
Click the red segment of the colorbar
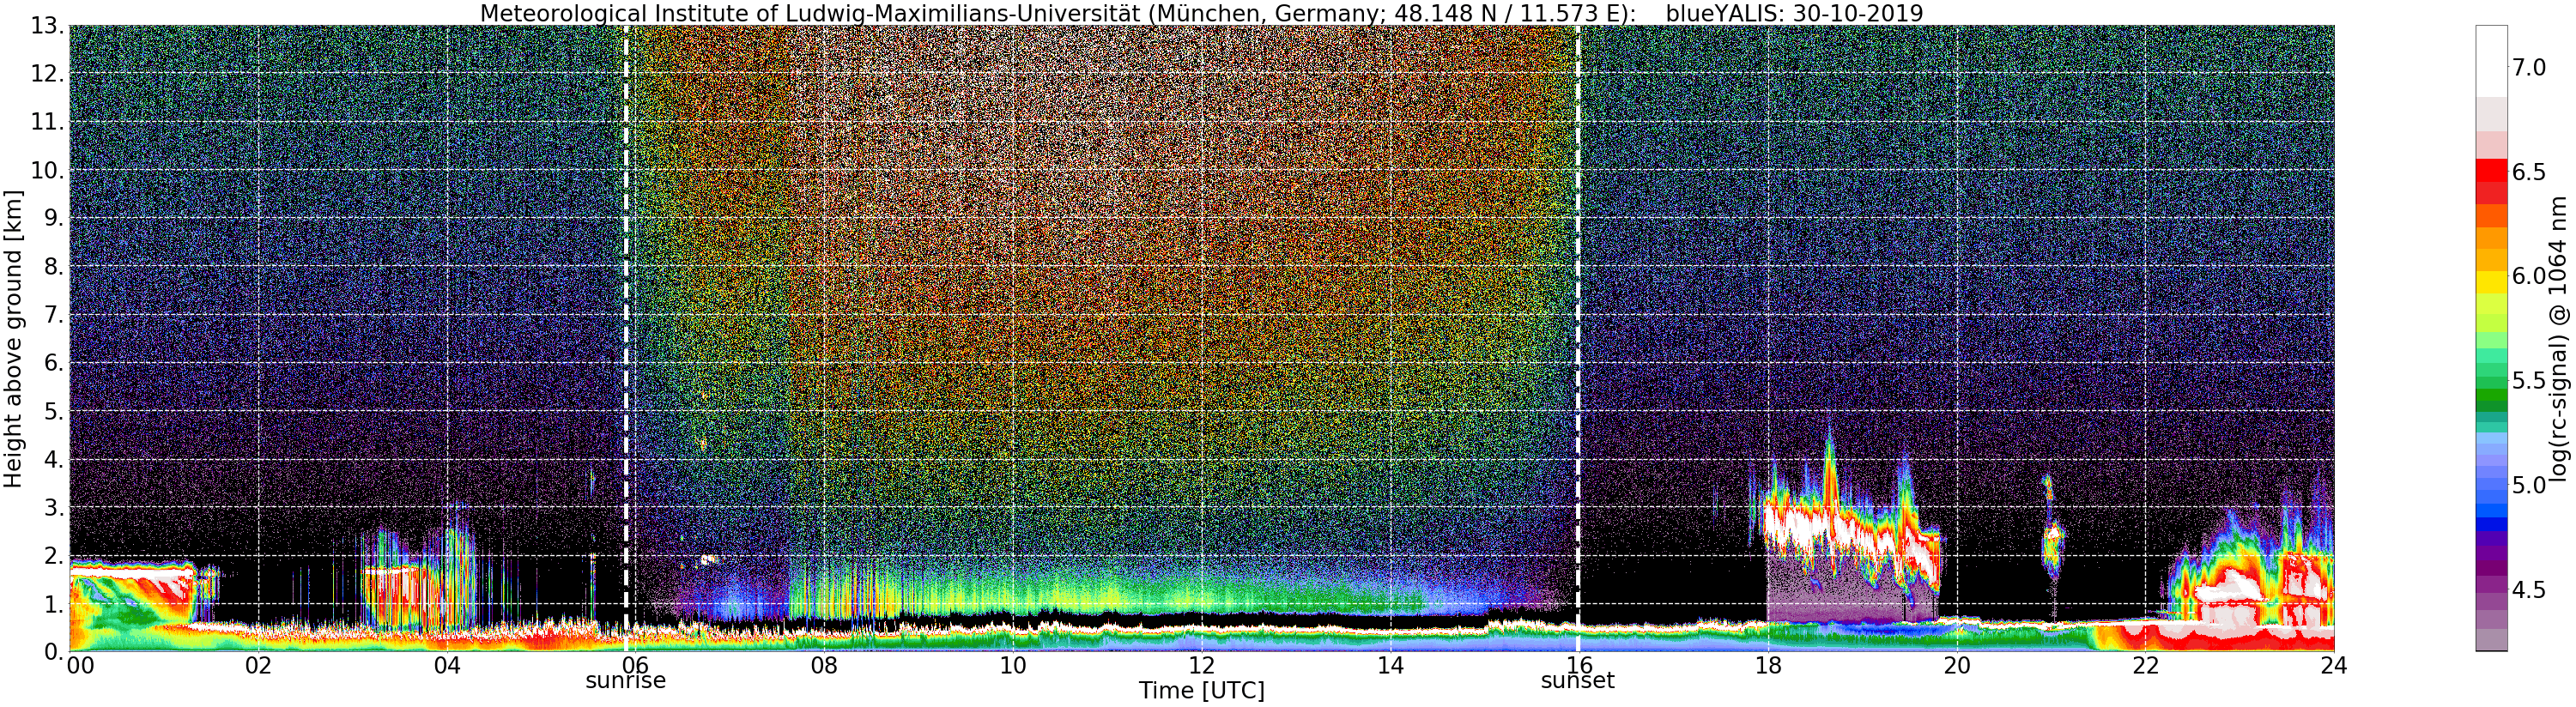(2491, 172)
